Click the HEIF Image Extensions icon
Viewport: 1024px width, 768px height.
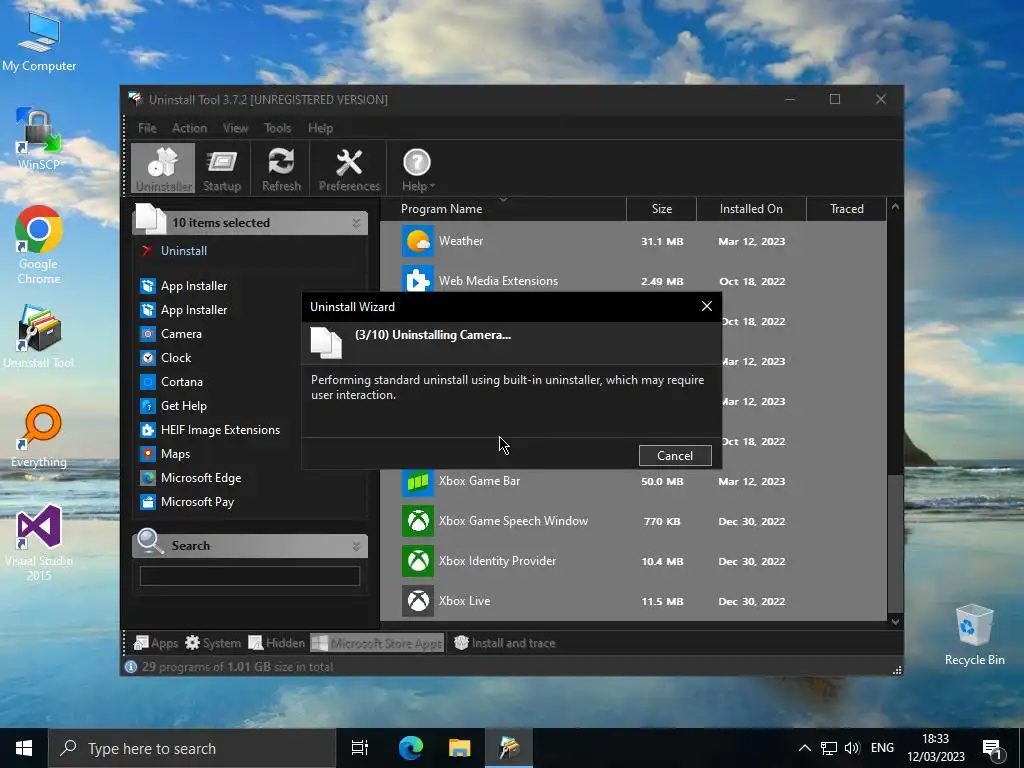(x=148, y=430)
